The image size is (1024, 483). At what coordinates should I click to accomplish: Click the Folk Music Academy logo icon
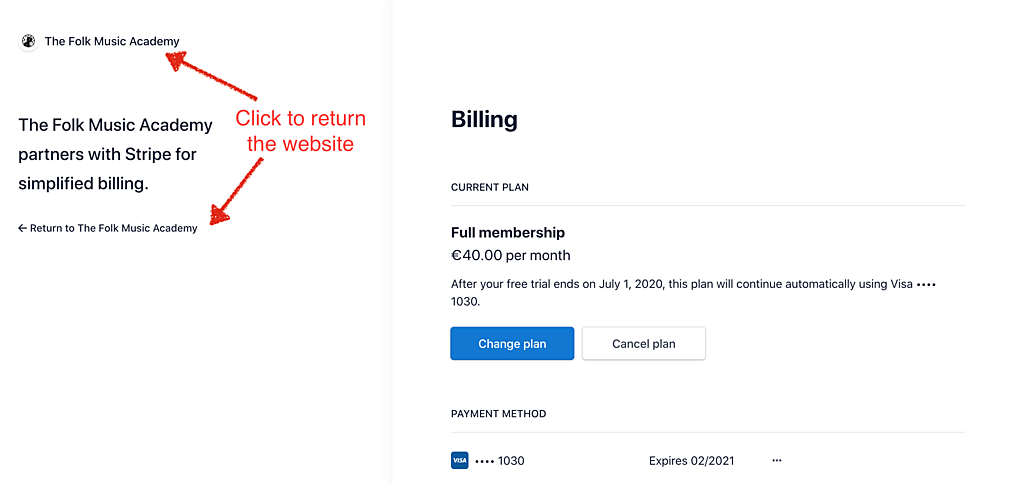(28, 41)
